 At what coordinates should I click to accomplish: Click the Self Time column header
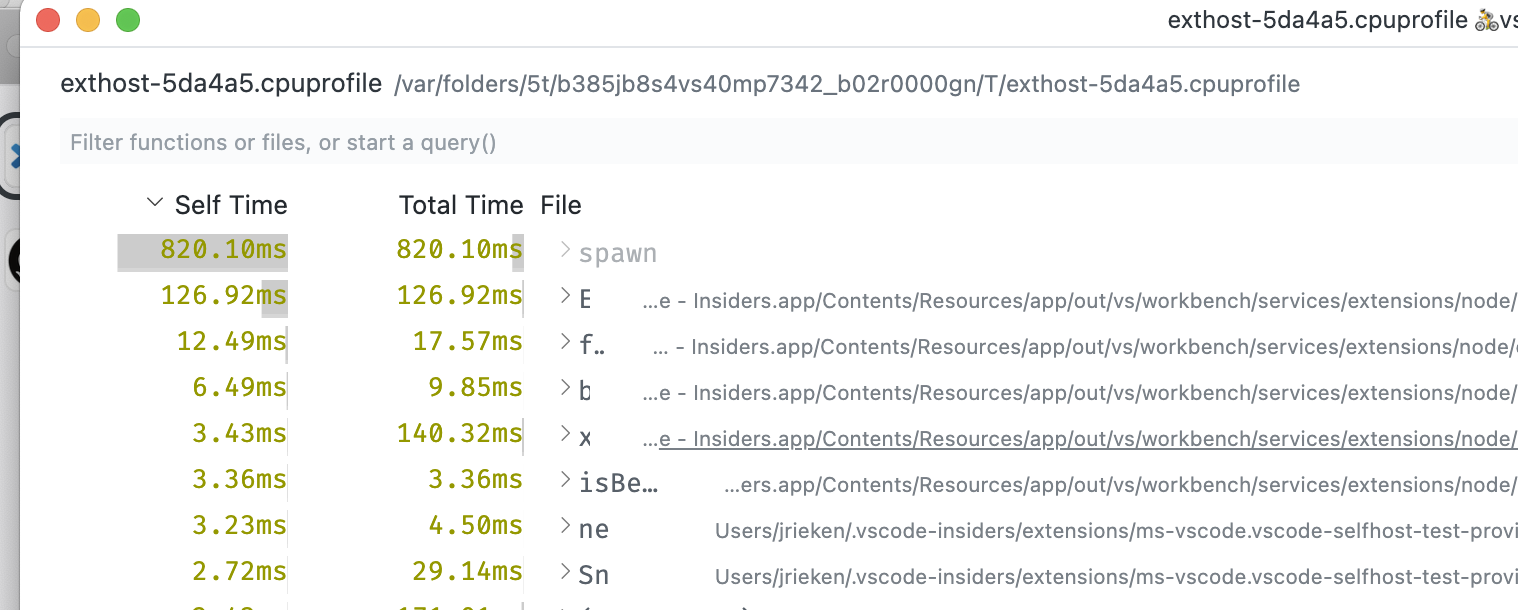click(231, 204)
